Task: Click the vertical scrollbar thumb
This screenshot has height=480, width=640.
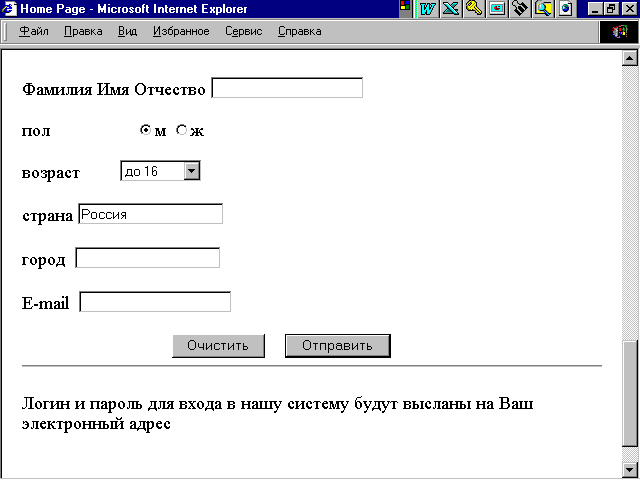Action: click(x=630, y=394)
